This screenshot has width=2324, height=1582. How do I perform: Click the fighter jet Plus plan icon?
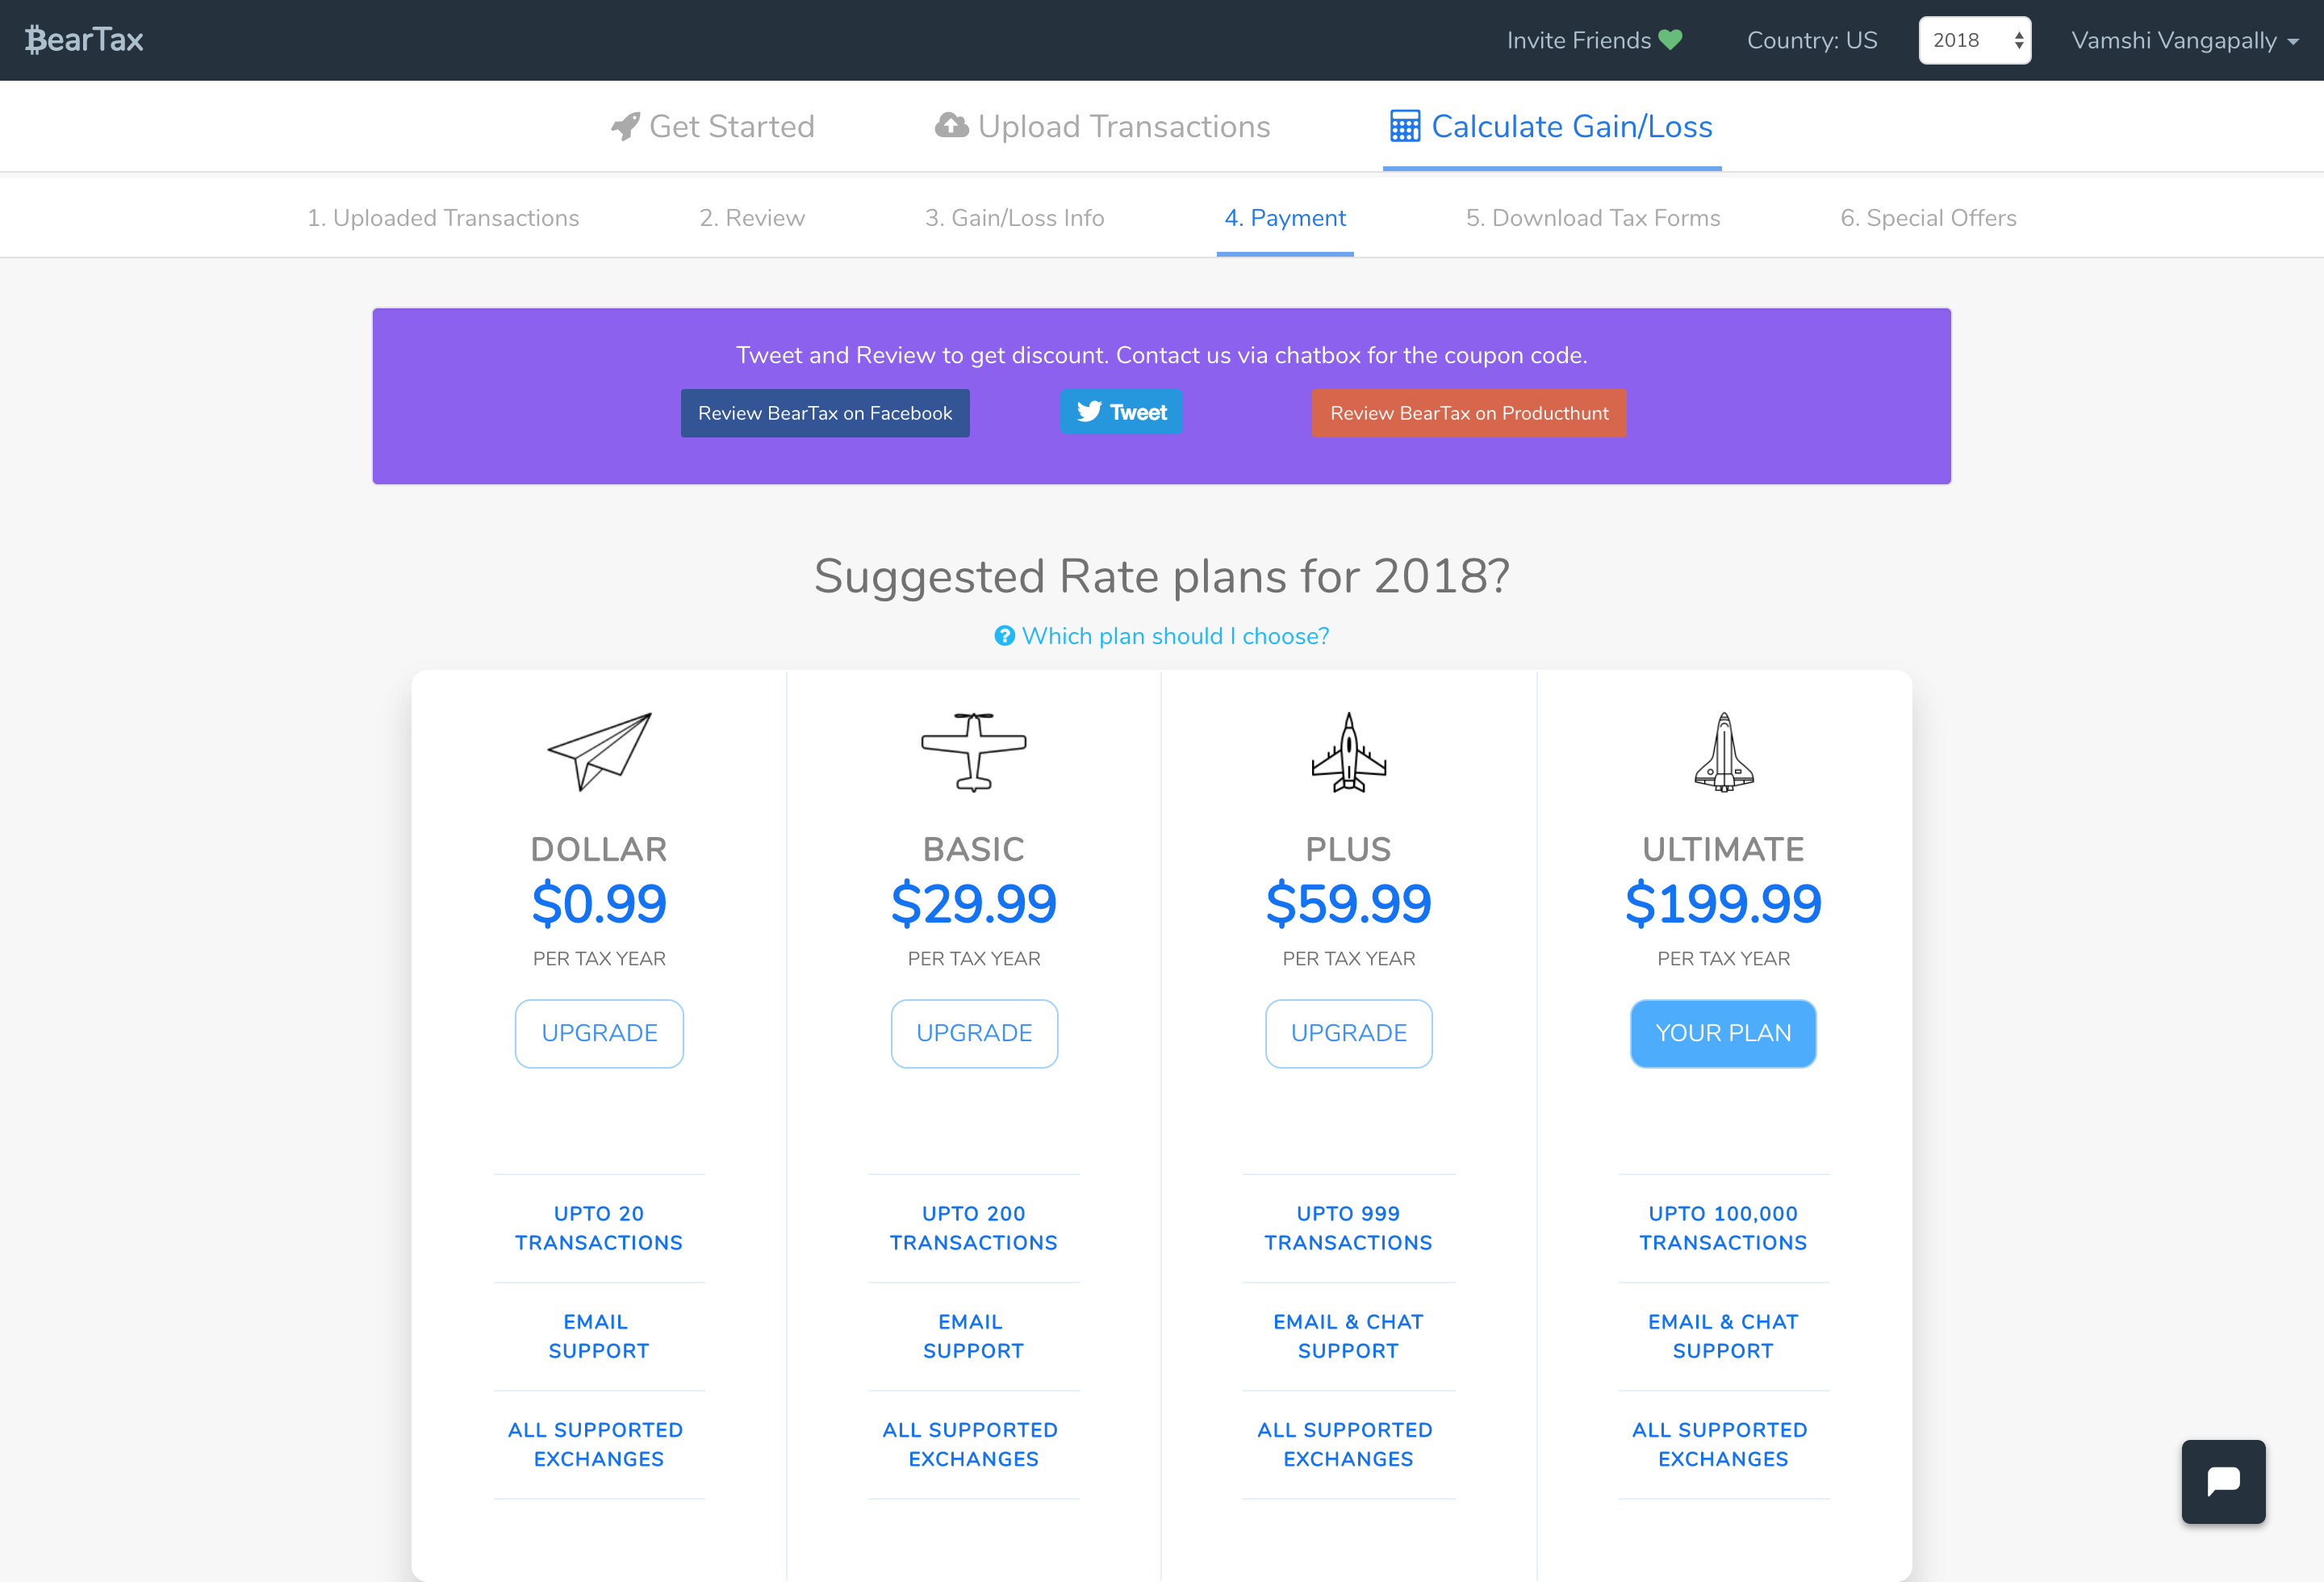click(x=1348, y=752)
